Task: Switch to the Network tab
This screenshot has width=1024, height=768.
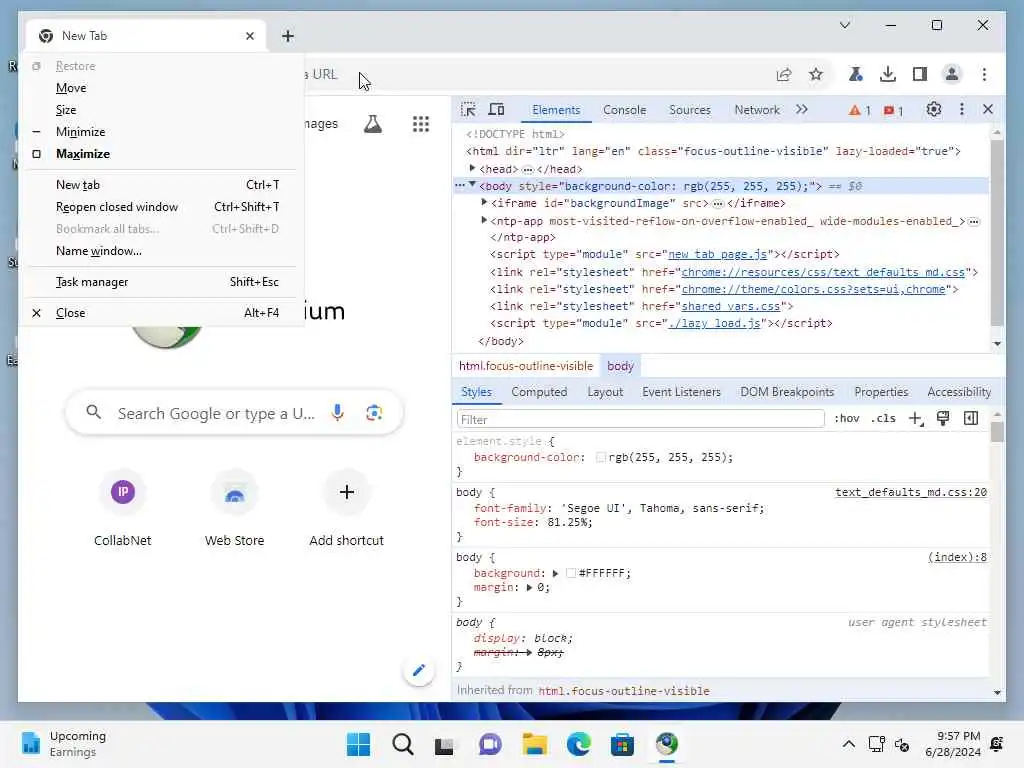Action: (757, 110)
